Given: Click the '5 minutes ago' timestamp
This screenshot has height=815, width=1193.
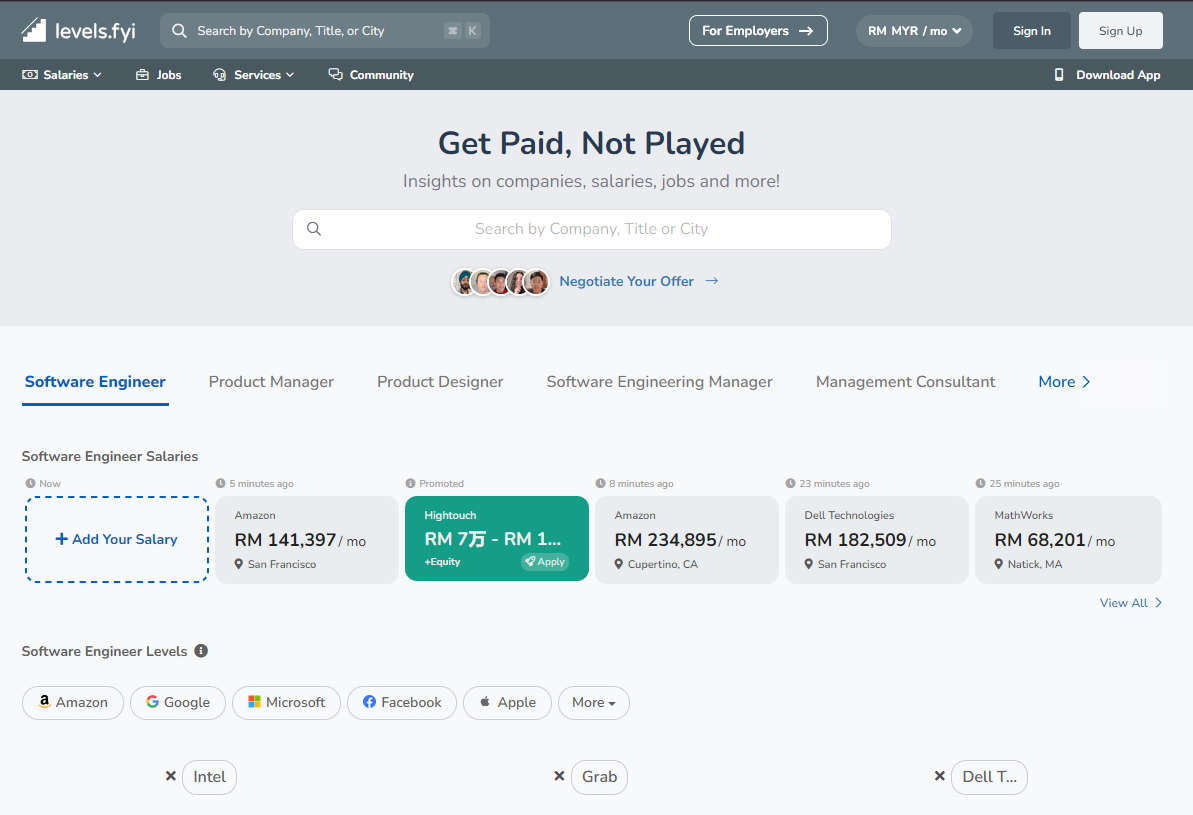Looking at the screenshot, I should pos(261,483).
